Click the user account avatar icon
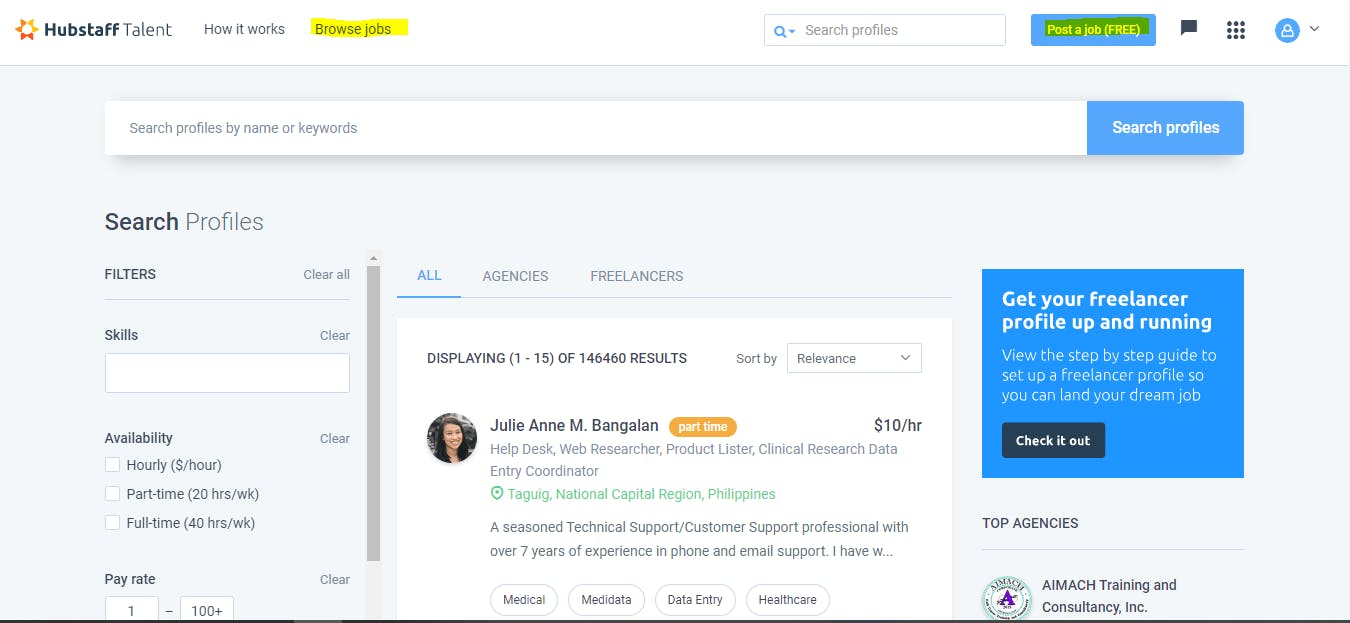The height and width of the screenshot is (623, 1350). [1287, 30]
